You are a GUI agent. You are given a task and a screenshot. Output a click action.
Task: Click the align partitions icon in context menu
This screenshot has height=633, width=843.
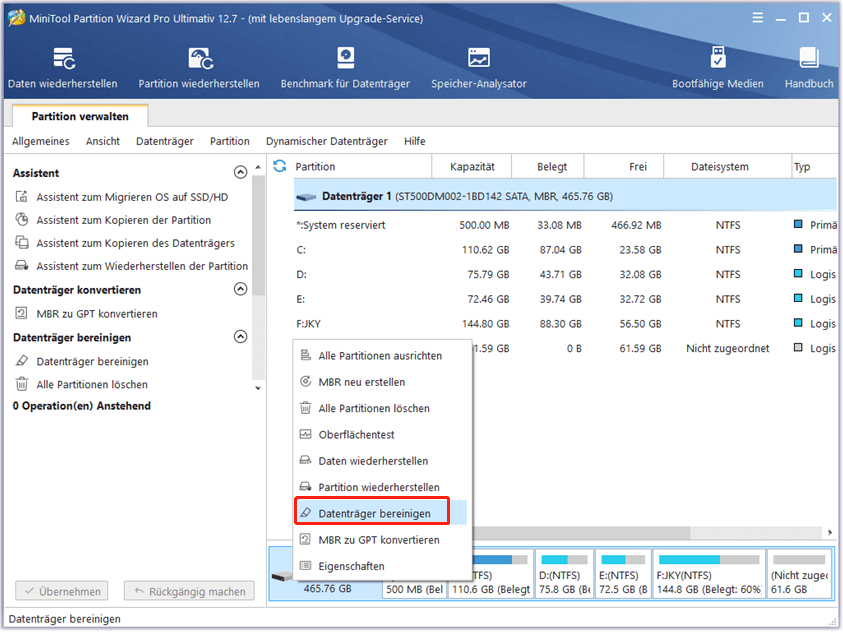point(305,355)
